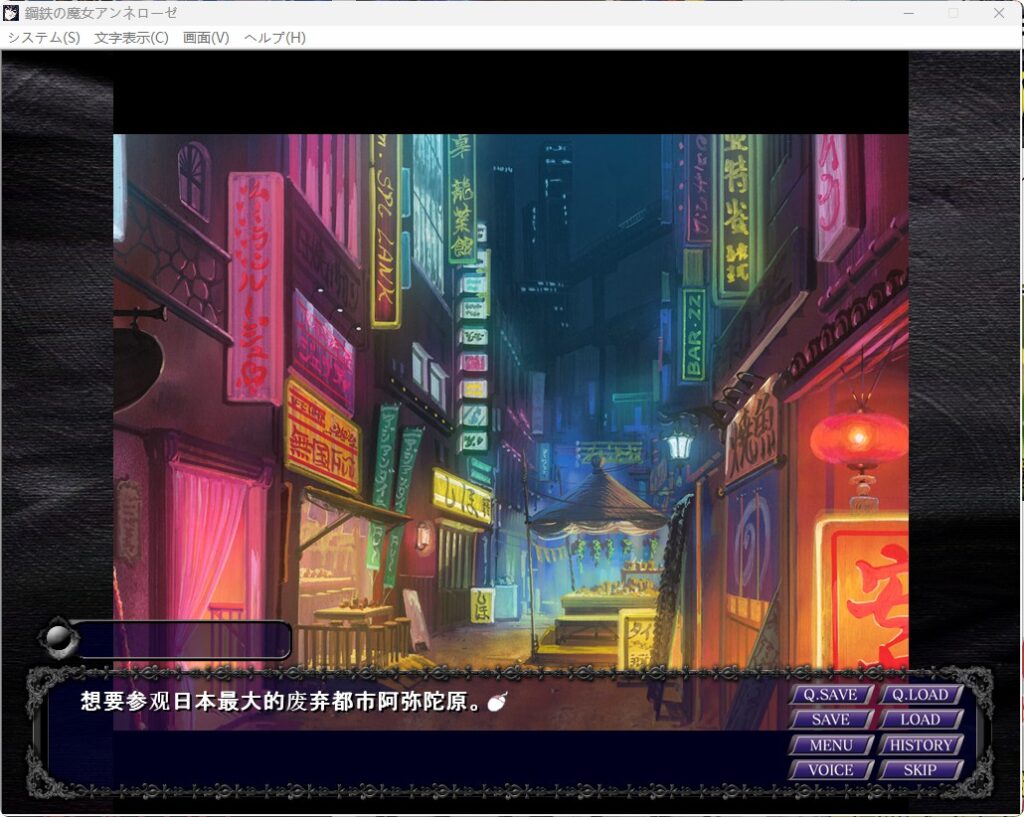
Task: Open the SAVE screen
Action: [831, 720]
